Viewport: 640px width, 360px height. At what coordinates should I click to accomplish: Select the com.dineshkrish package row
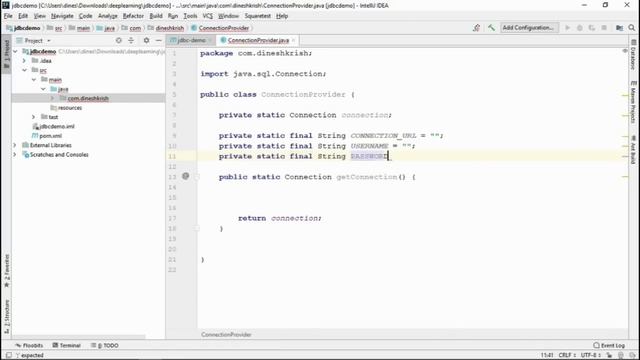click(x=88, y=98)
